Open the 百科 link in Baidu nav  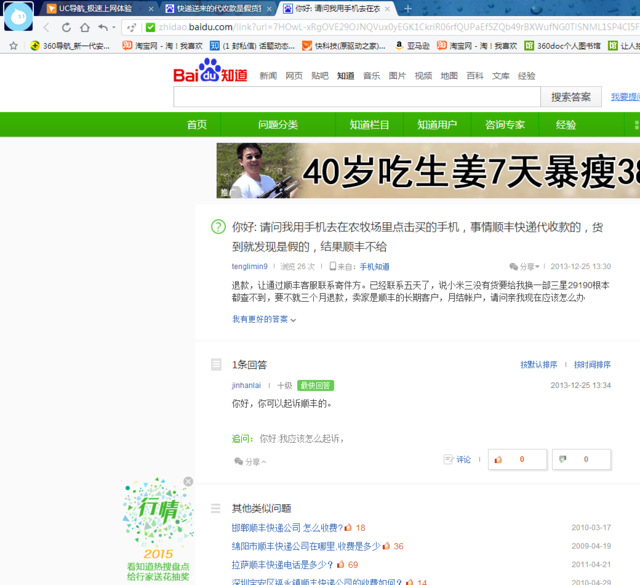pyautogui.click(x=475, y=76)
